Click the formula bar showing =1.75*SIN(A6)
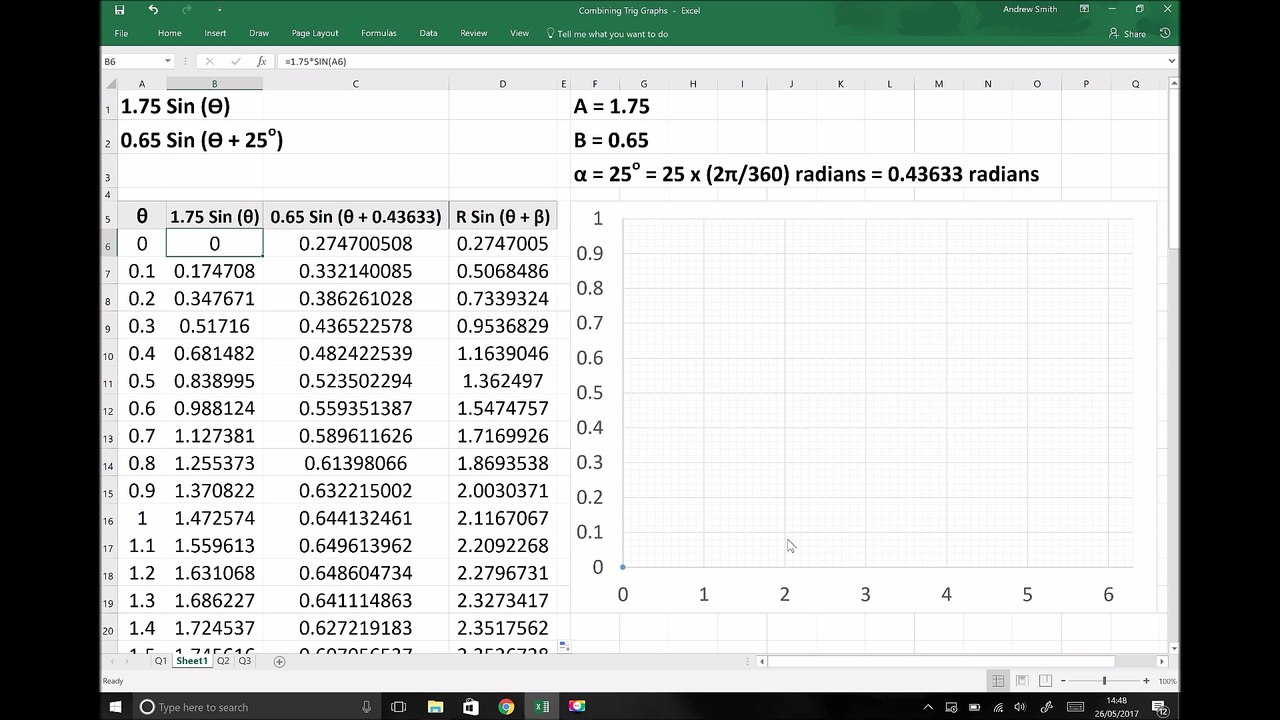 coord(720,61)
